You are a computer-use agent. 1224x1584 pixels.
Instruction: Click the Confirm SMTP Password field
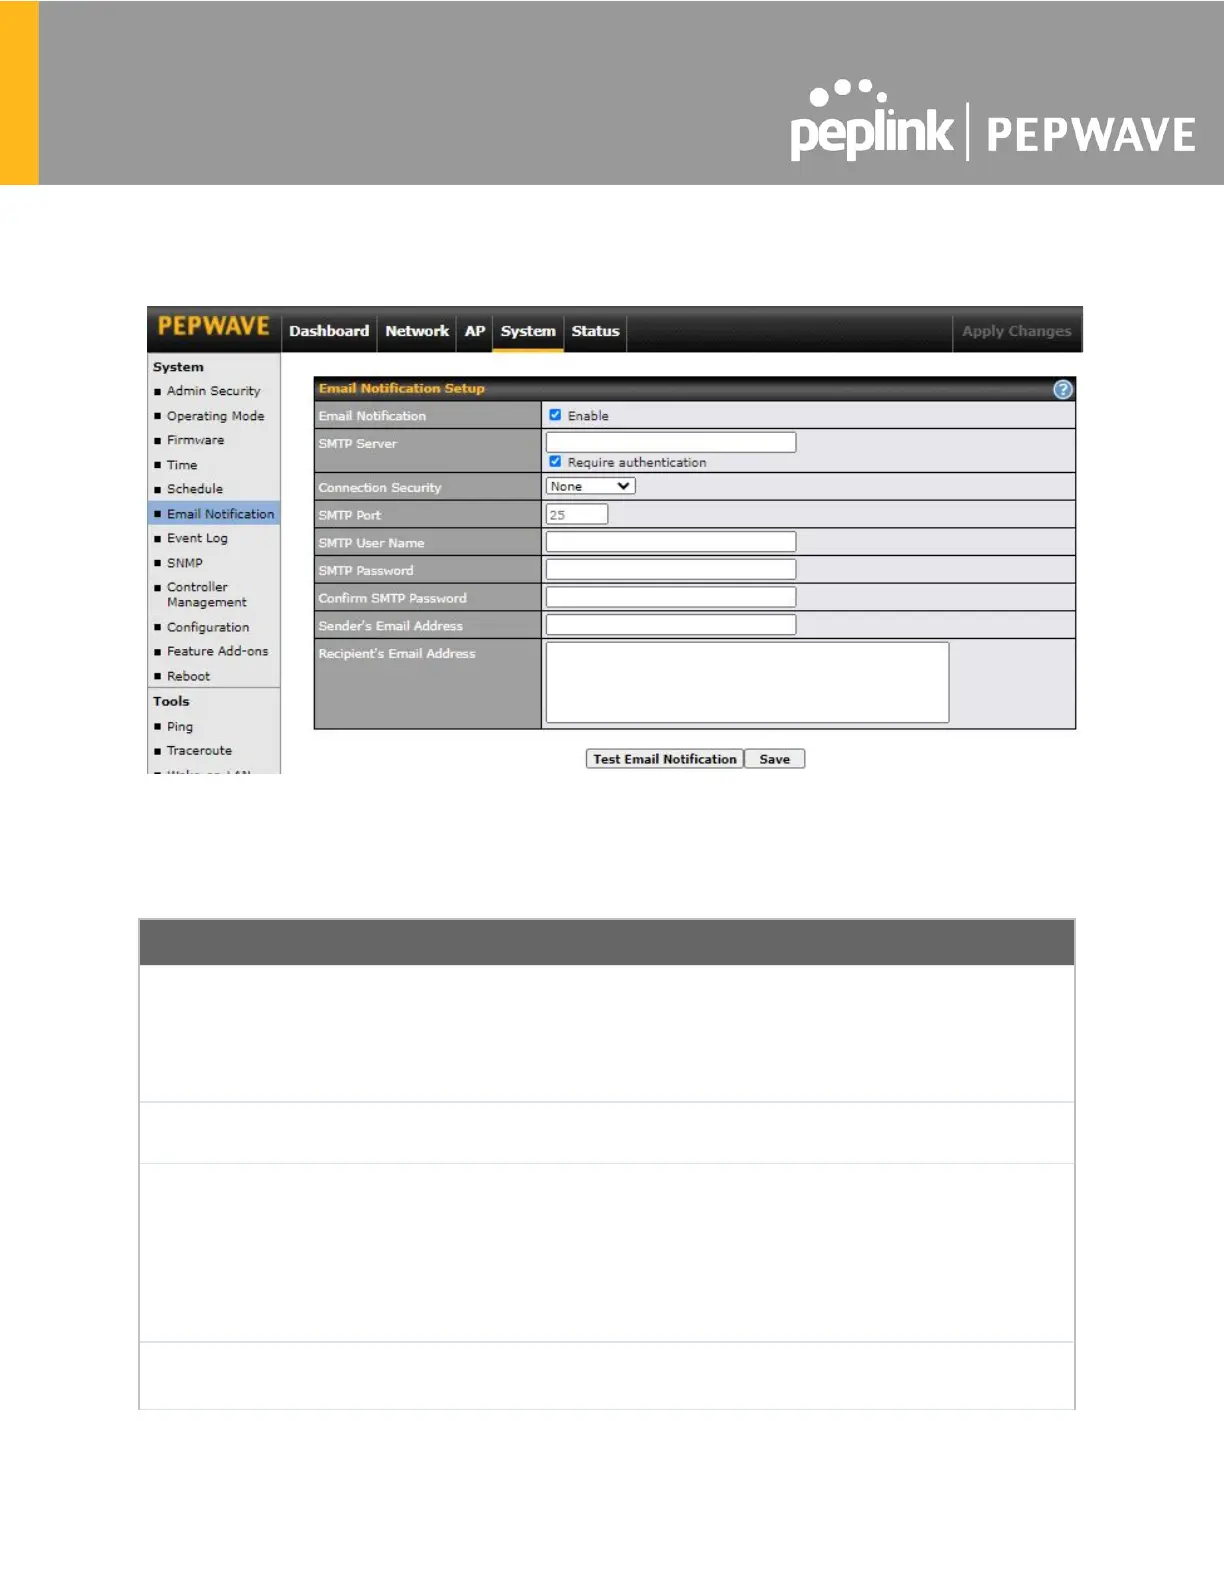click(x=671, y=597)
